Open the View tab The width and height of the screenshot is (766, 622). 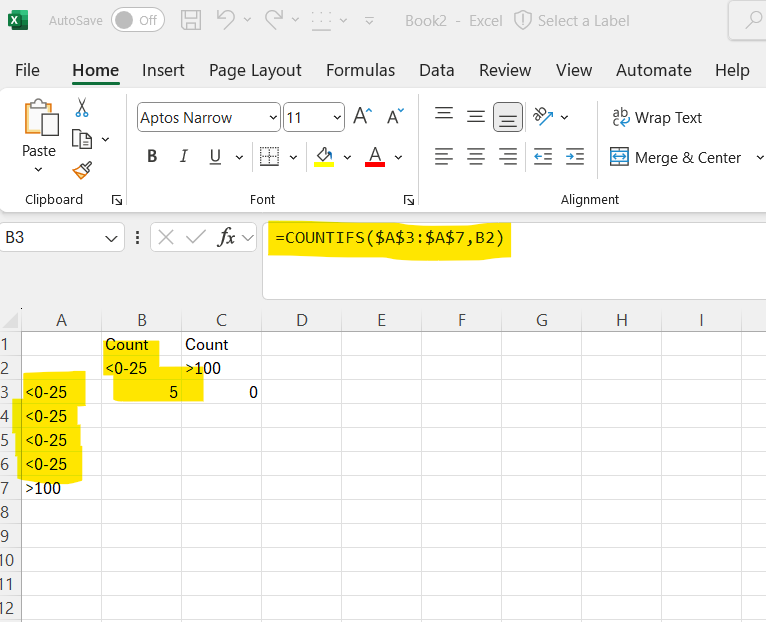click(x=574, y=70)
